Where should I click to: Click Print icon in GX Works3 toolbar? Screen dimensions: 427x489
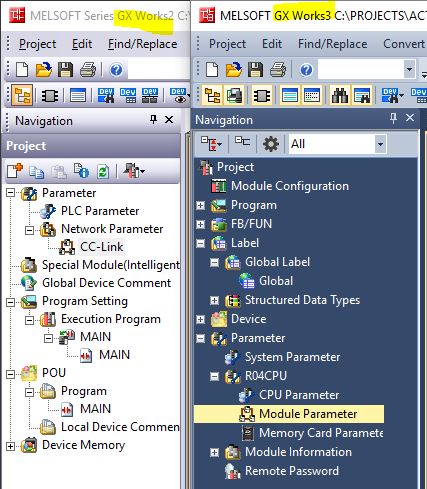278,70
